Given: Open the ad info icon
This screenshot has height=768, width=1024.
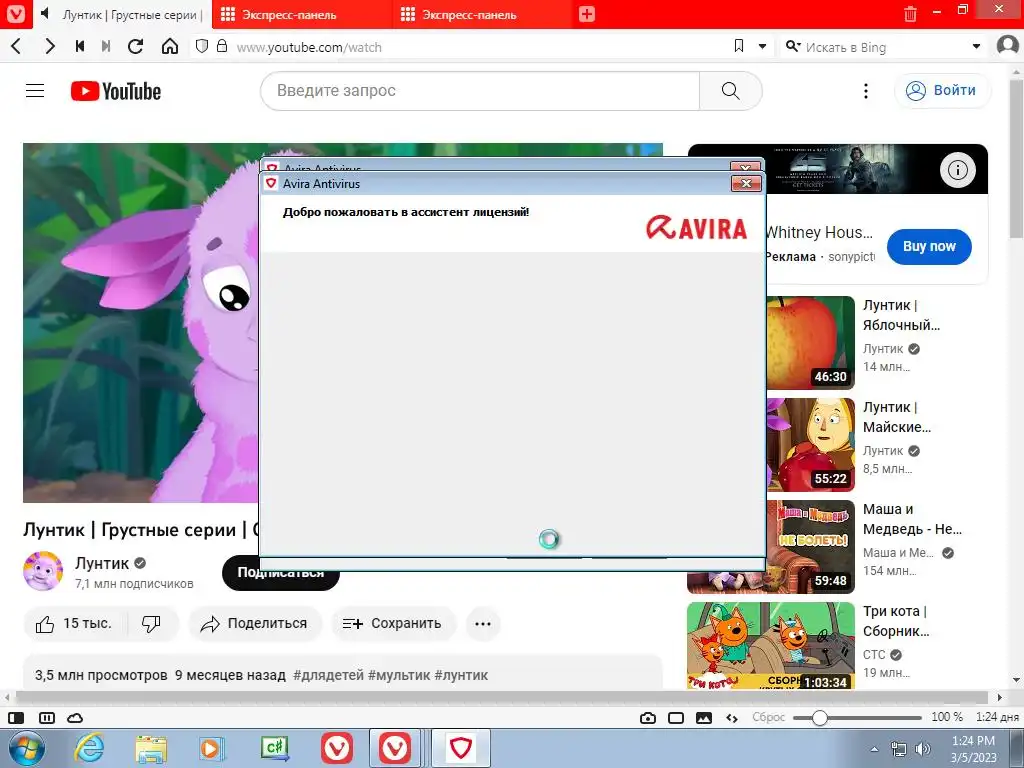Looking at the screenshot, I should [957, 170].
